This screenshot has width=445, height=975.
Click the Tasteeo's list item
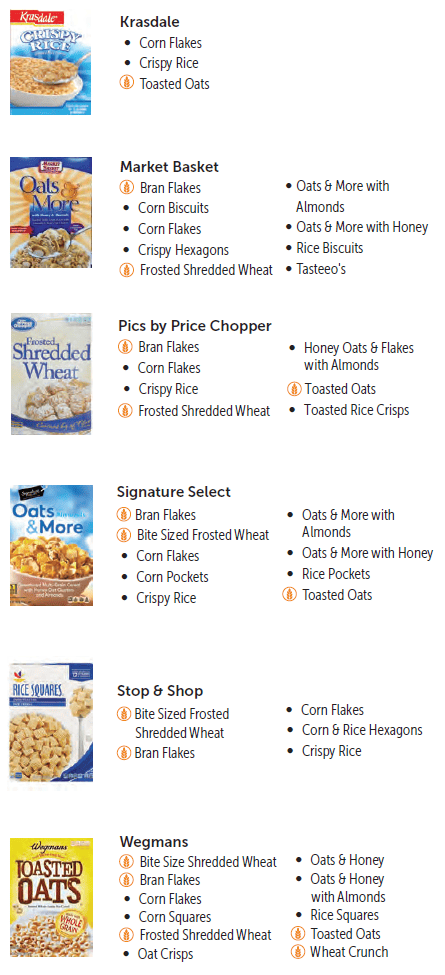point(321,269)
